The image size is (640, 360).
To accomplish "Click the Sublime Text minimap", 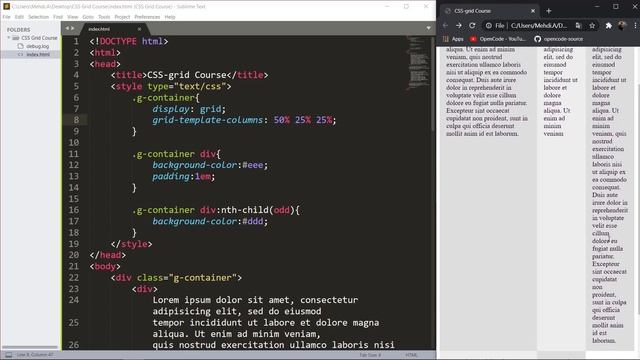I will tap(418, 63).
